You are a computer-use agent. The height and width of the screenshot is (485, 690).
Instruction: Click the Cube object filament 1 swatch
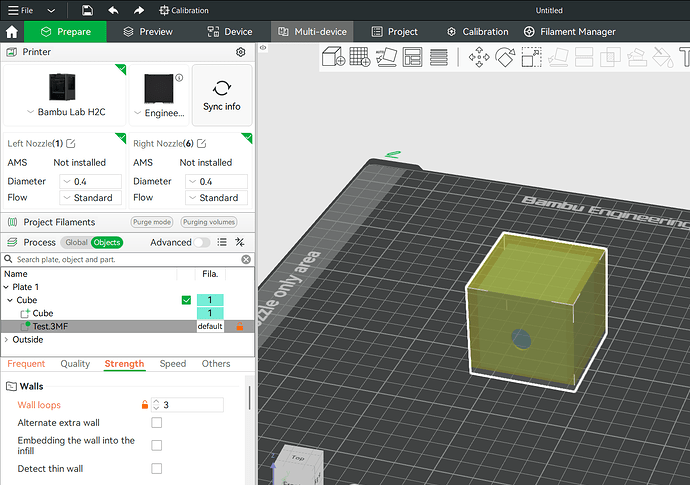(210, 300)
